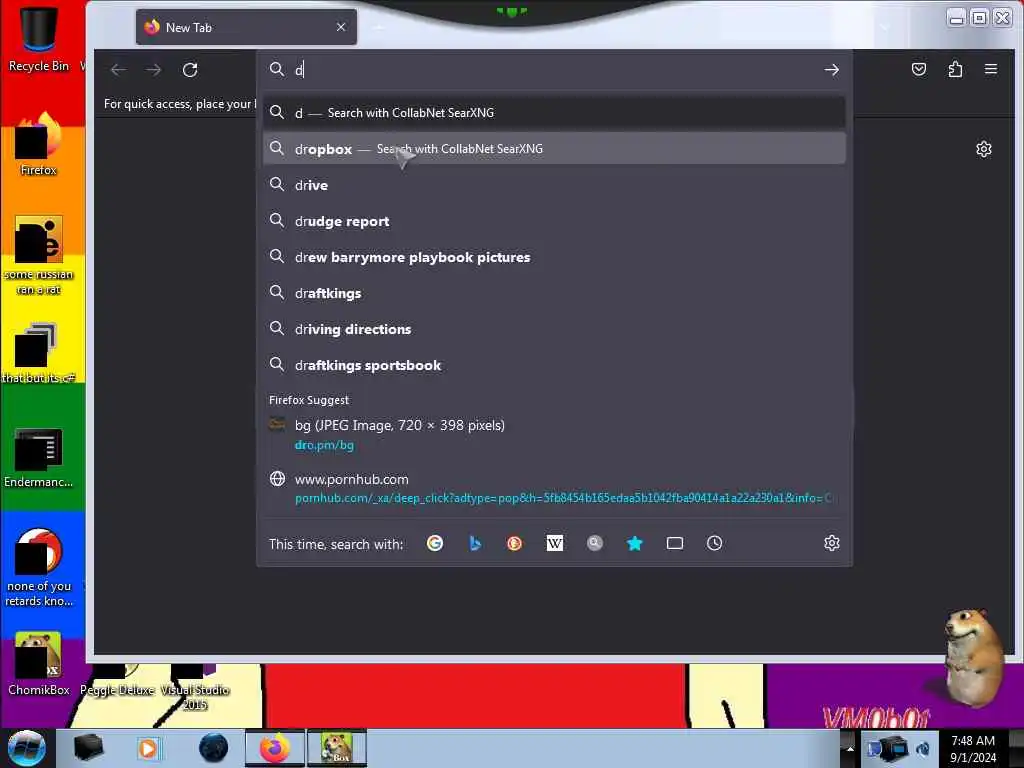
Task: Switch to Firefox taskbar button
Action: (275, 748)
